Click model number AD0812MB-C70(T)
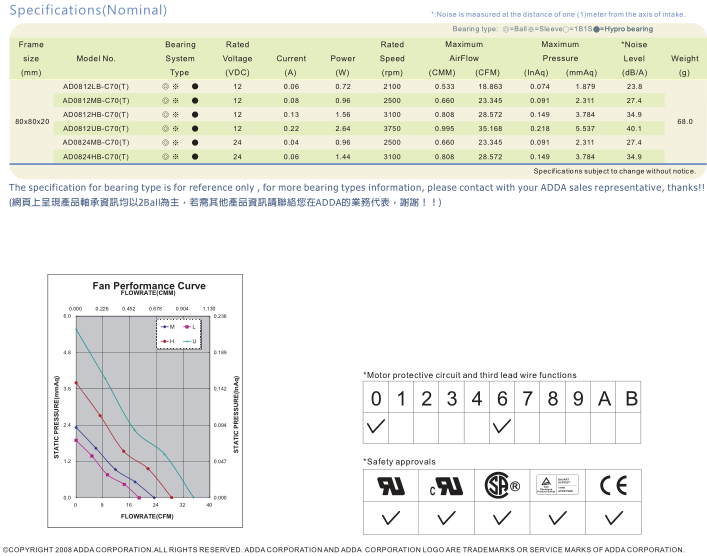The width and height of the screenshot is (707, 556). click(x=96, y=101)
